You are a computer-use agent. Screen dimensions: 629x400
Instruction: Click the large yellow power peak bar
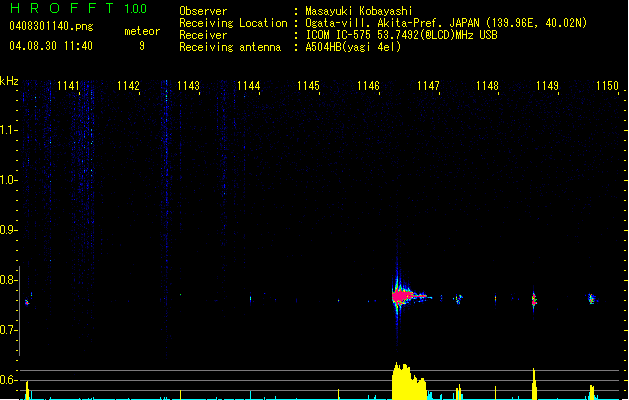click(x=409, y=381)
